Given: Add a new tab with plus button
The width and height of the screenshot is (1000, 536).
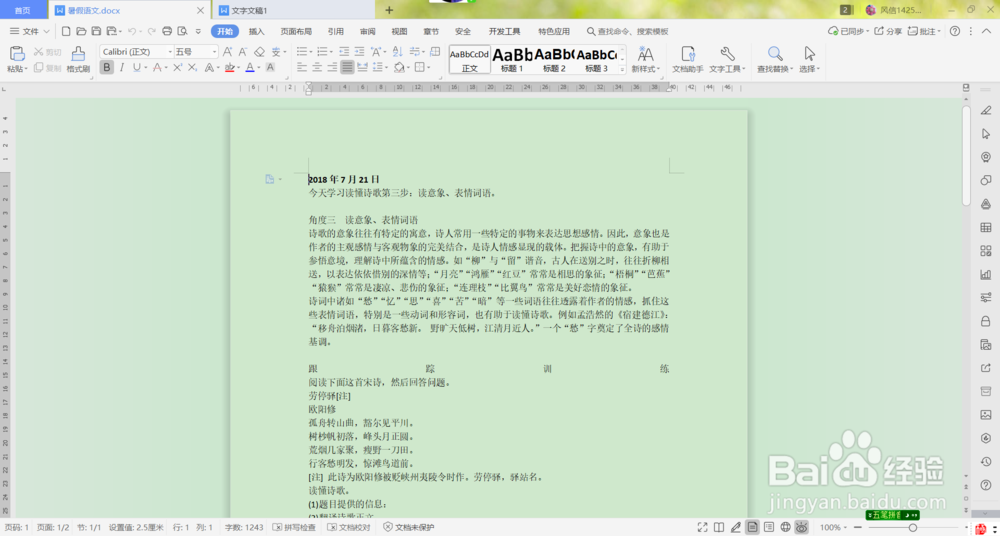Looking at the screenshot, I should point(389,10).
